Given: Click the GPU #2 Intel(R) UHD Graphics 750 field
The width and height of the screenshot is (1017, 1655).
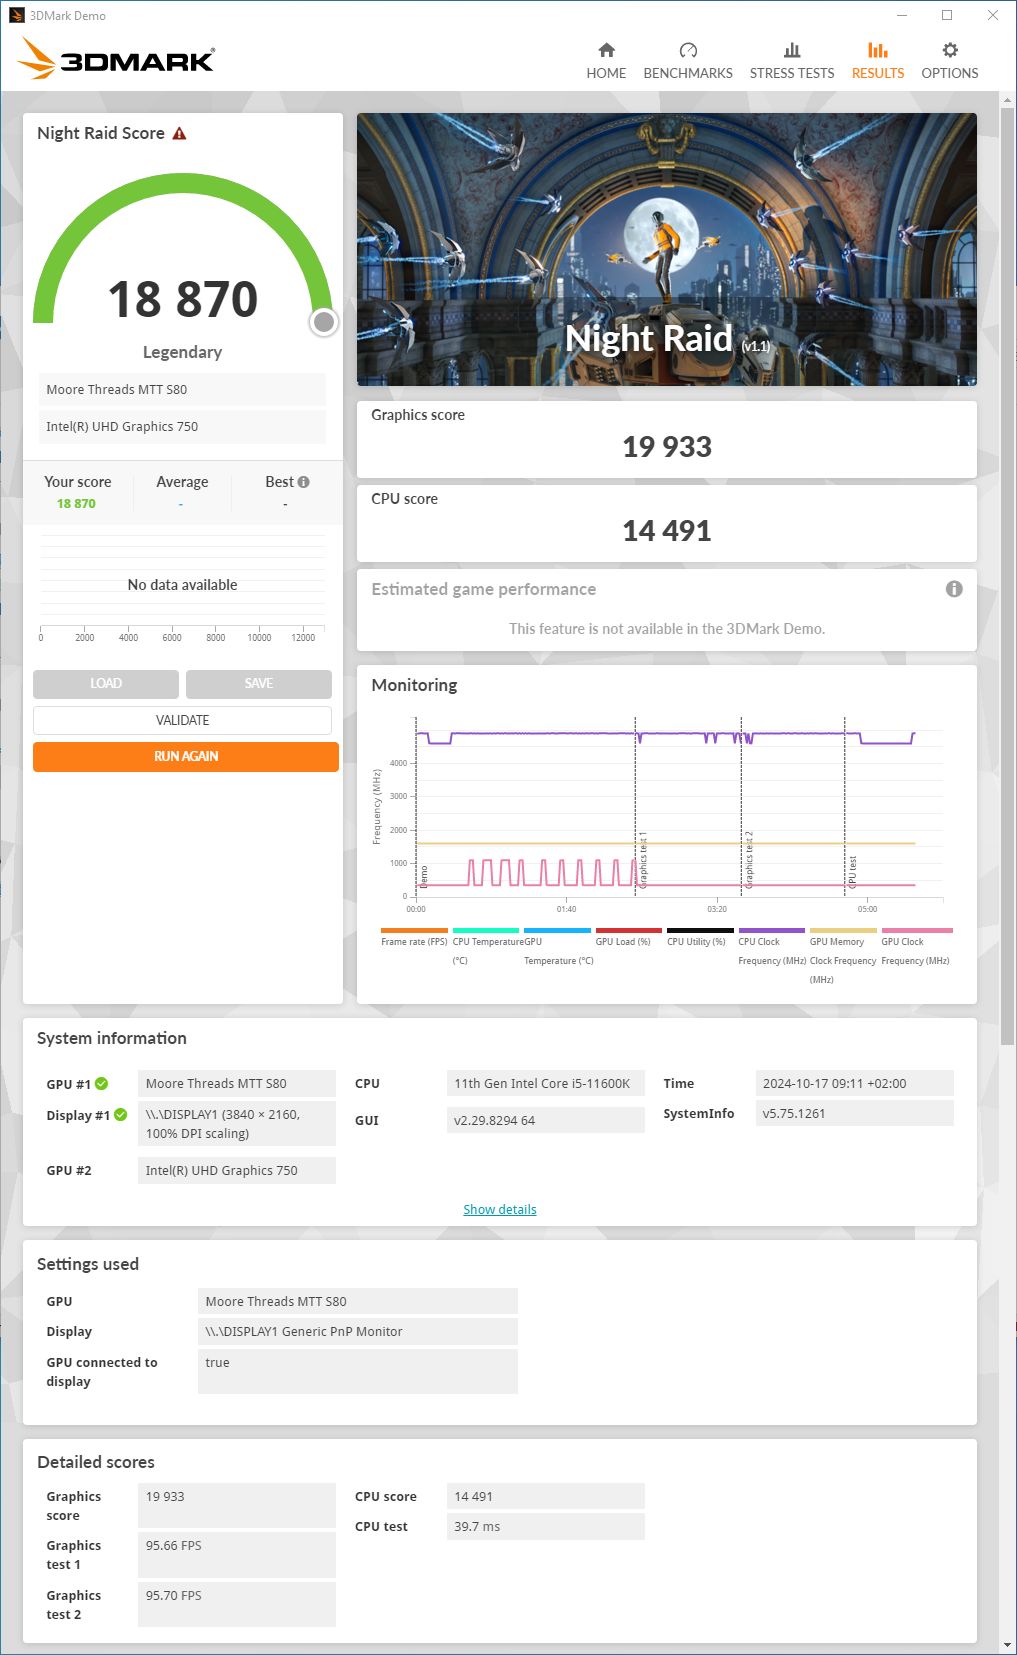Looking at the screenshot, I should point(236,1171).
